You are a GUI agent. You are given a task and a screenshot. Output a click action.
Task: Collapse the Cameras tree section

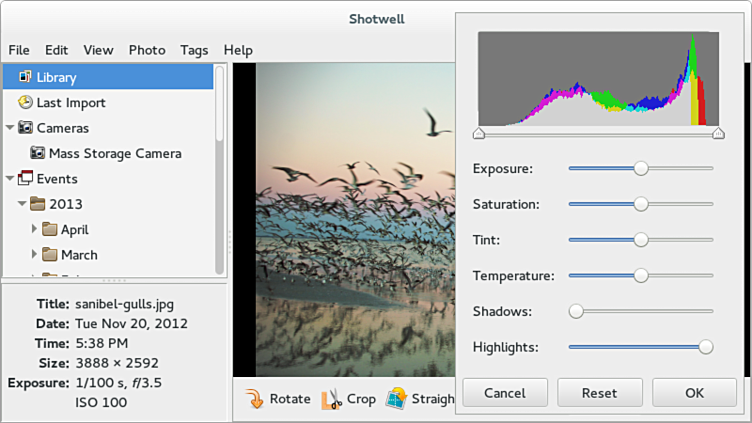pyautogui.click(x=9, y=128)
